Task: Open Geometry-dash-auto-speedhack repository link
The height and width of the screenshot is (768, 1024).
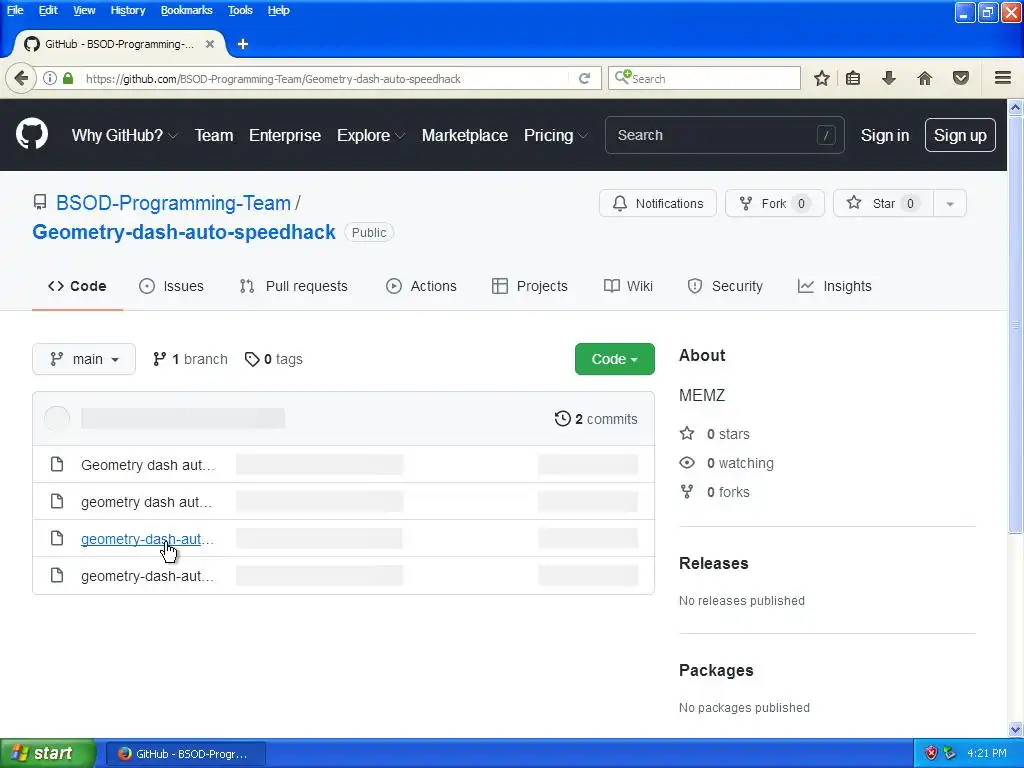Action: [184, 232]
